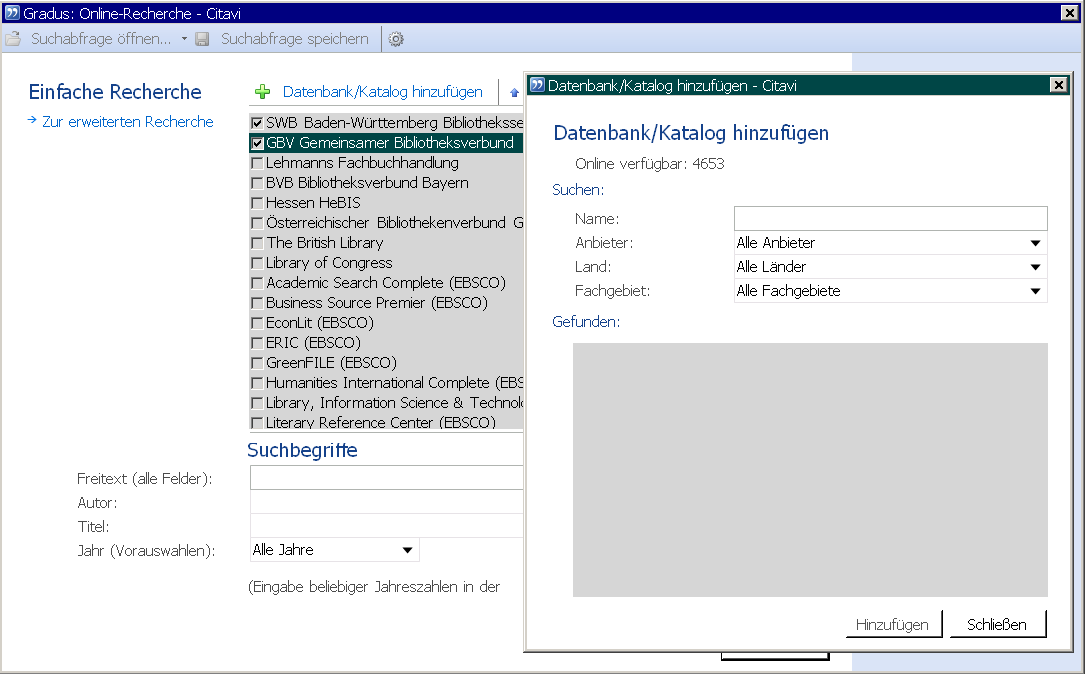Screen dimensions: 1085x674
Task: Open the Alle Länder dropdown
Action: click(x=890, y=267)
